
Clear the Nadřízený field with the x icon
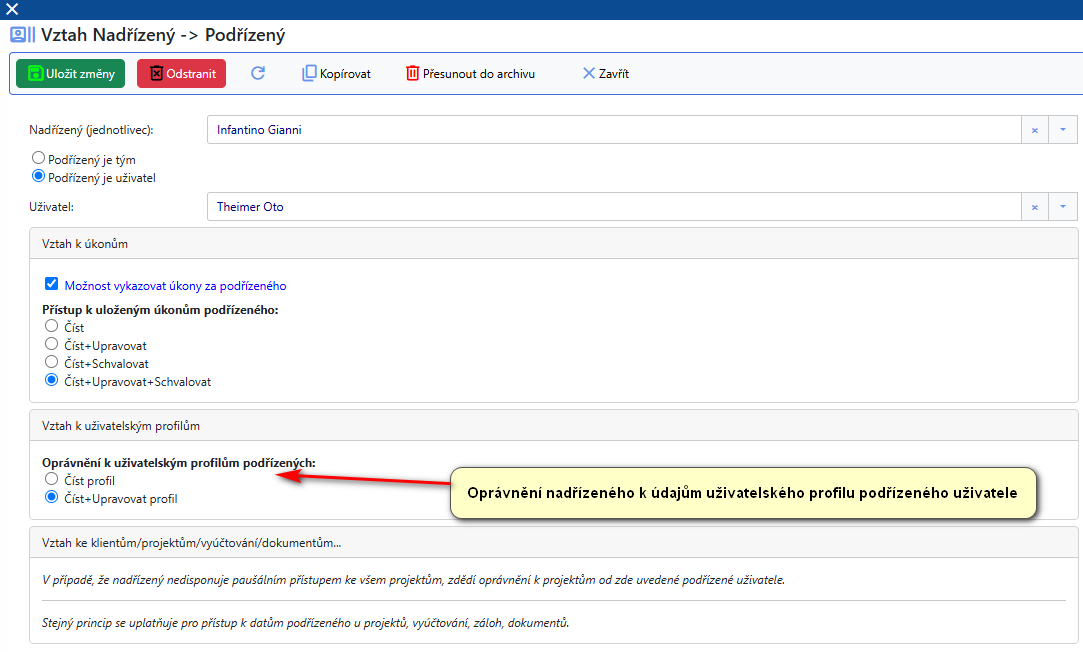pyautogui.click(x=1034, y=130)
